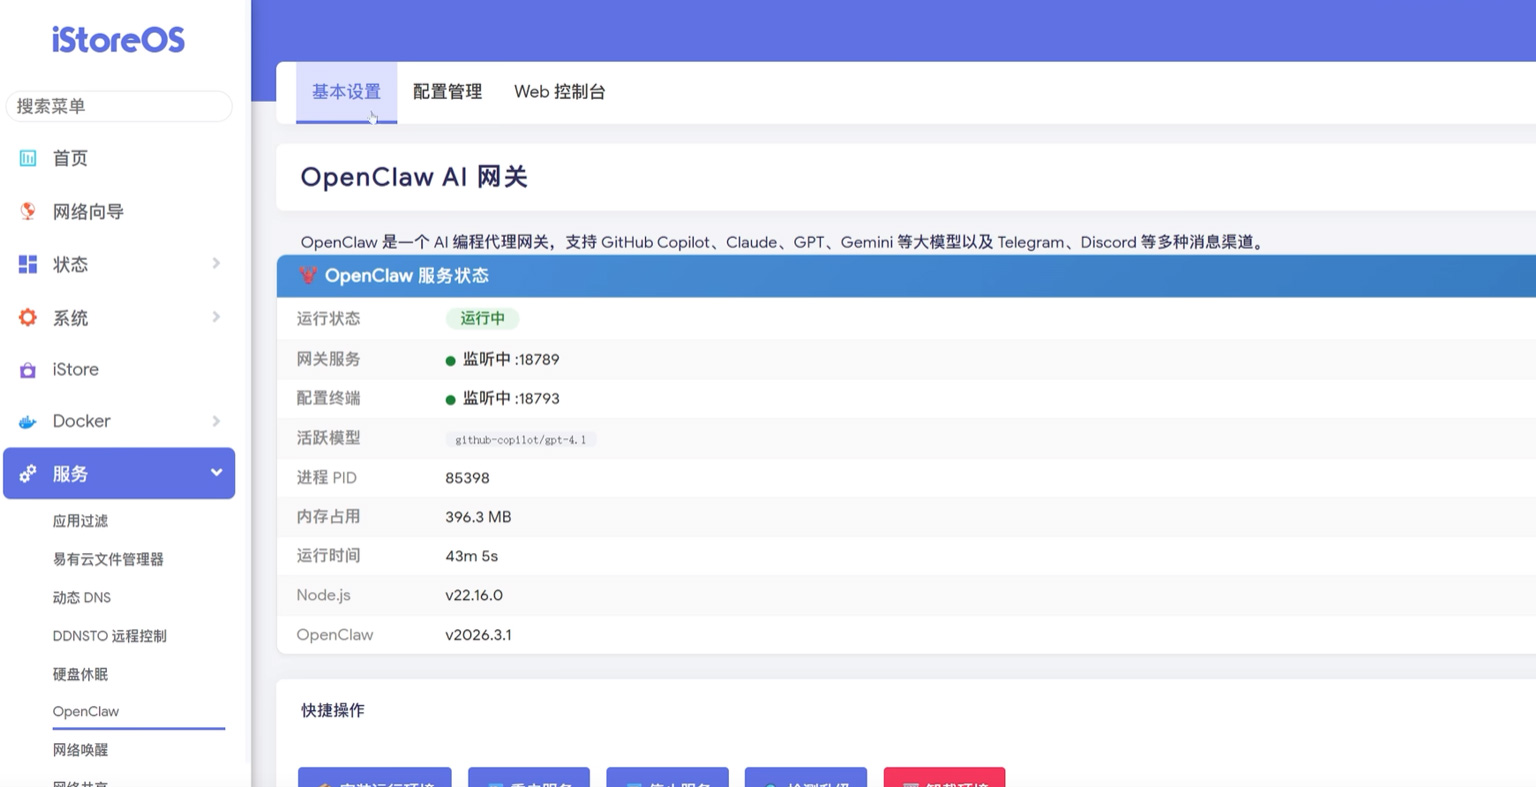This screenshot has height=787, width=1536.
Task: Focus the 搜索菜单 search field
Action: 119,106
